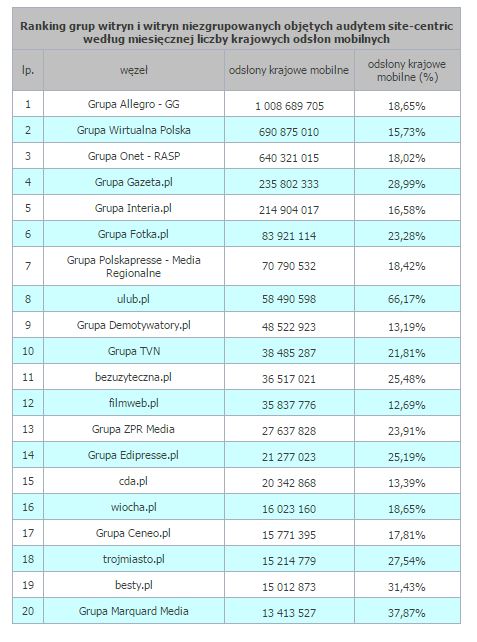Select Grupa Onet - RASP entry
Screen dimensions: 477x642
[133, 156]
